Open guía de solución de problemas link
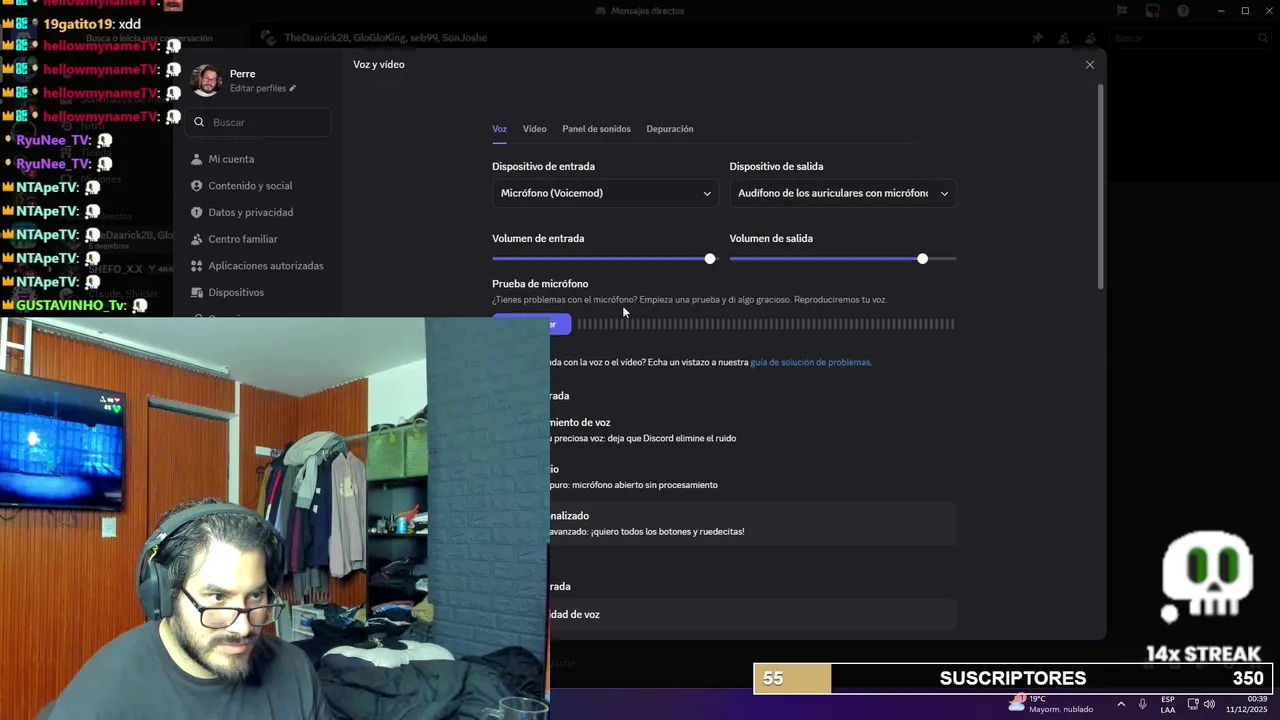The height and width of the screenshot is (720, 1280). [x=811, y=362]
